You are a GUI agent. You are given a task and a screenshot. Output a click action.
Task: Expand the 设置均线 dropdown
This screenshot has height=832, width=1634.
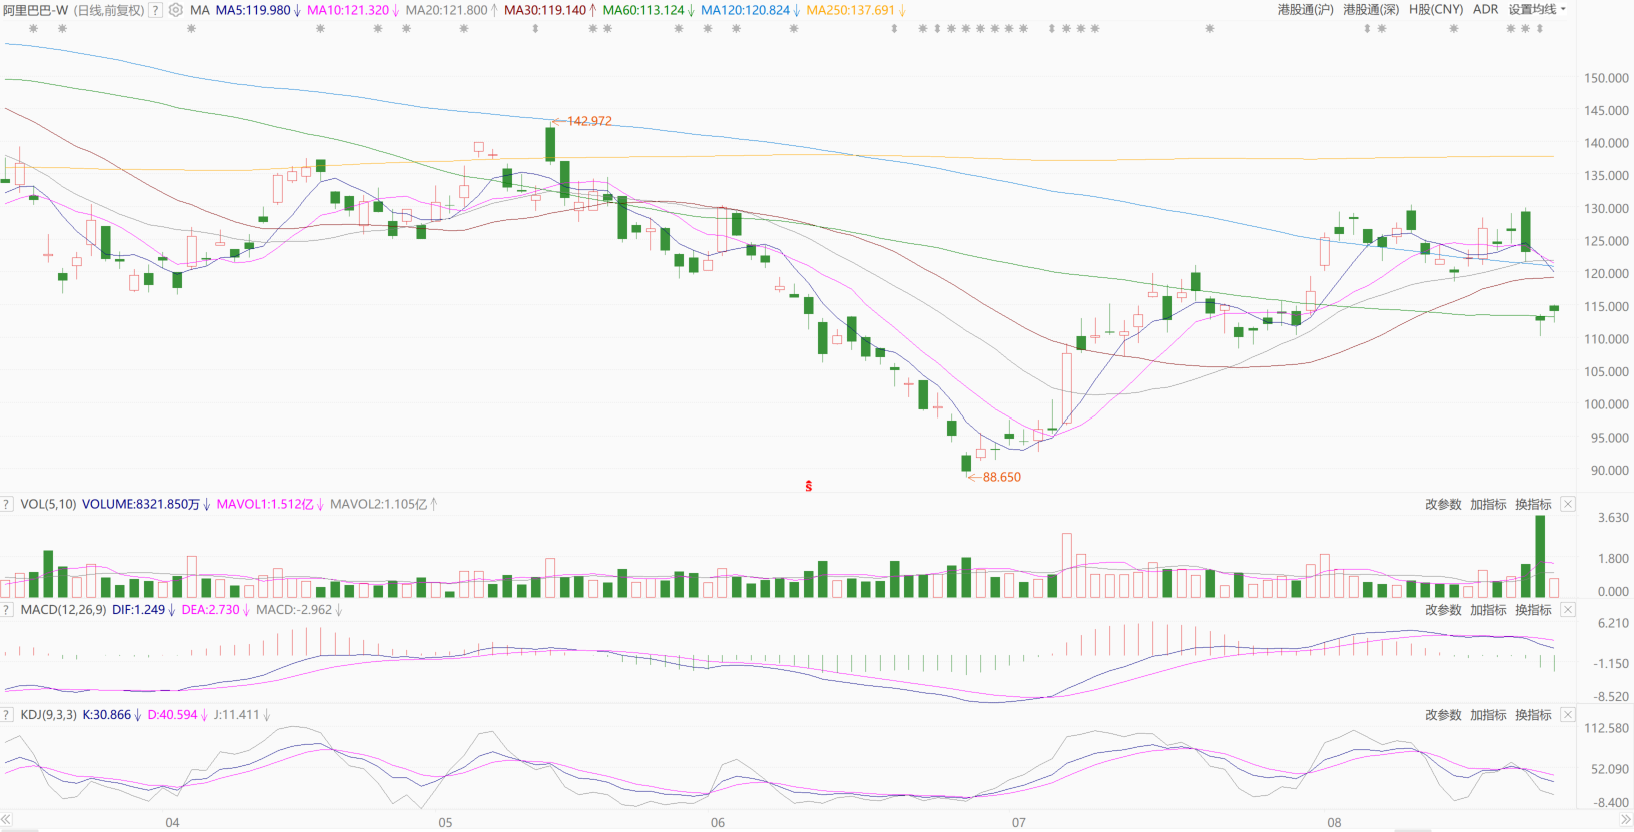click(1537, 10)
